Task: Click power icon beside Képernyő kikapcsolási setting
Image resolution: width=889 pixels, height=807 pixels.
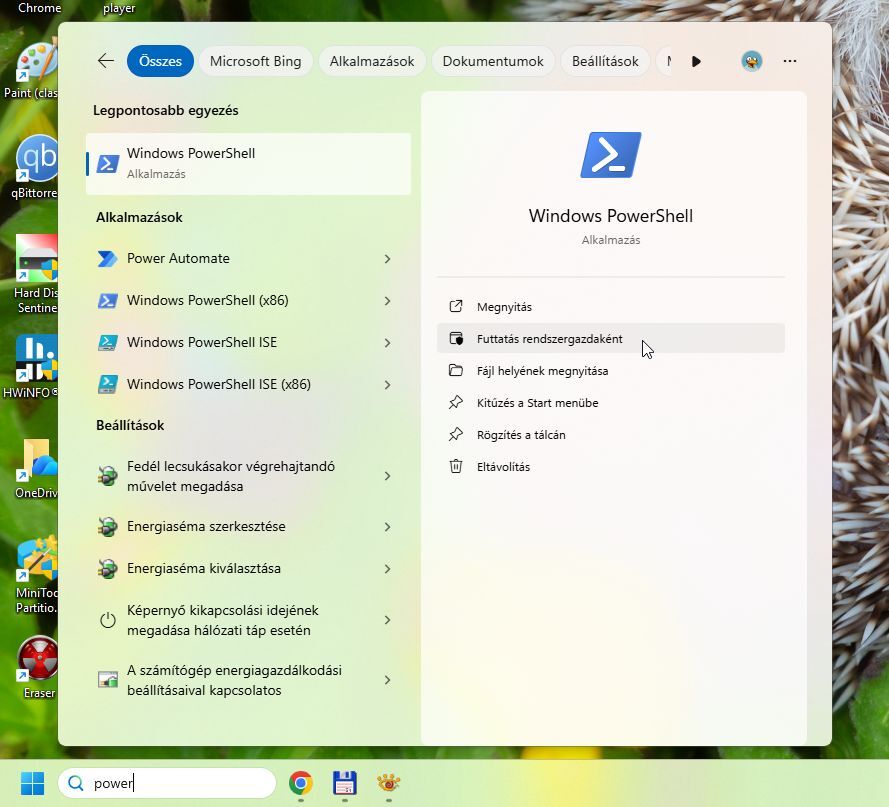Action: click(x=108, y=620)
